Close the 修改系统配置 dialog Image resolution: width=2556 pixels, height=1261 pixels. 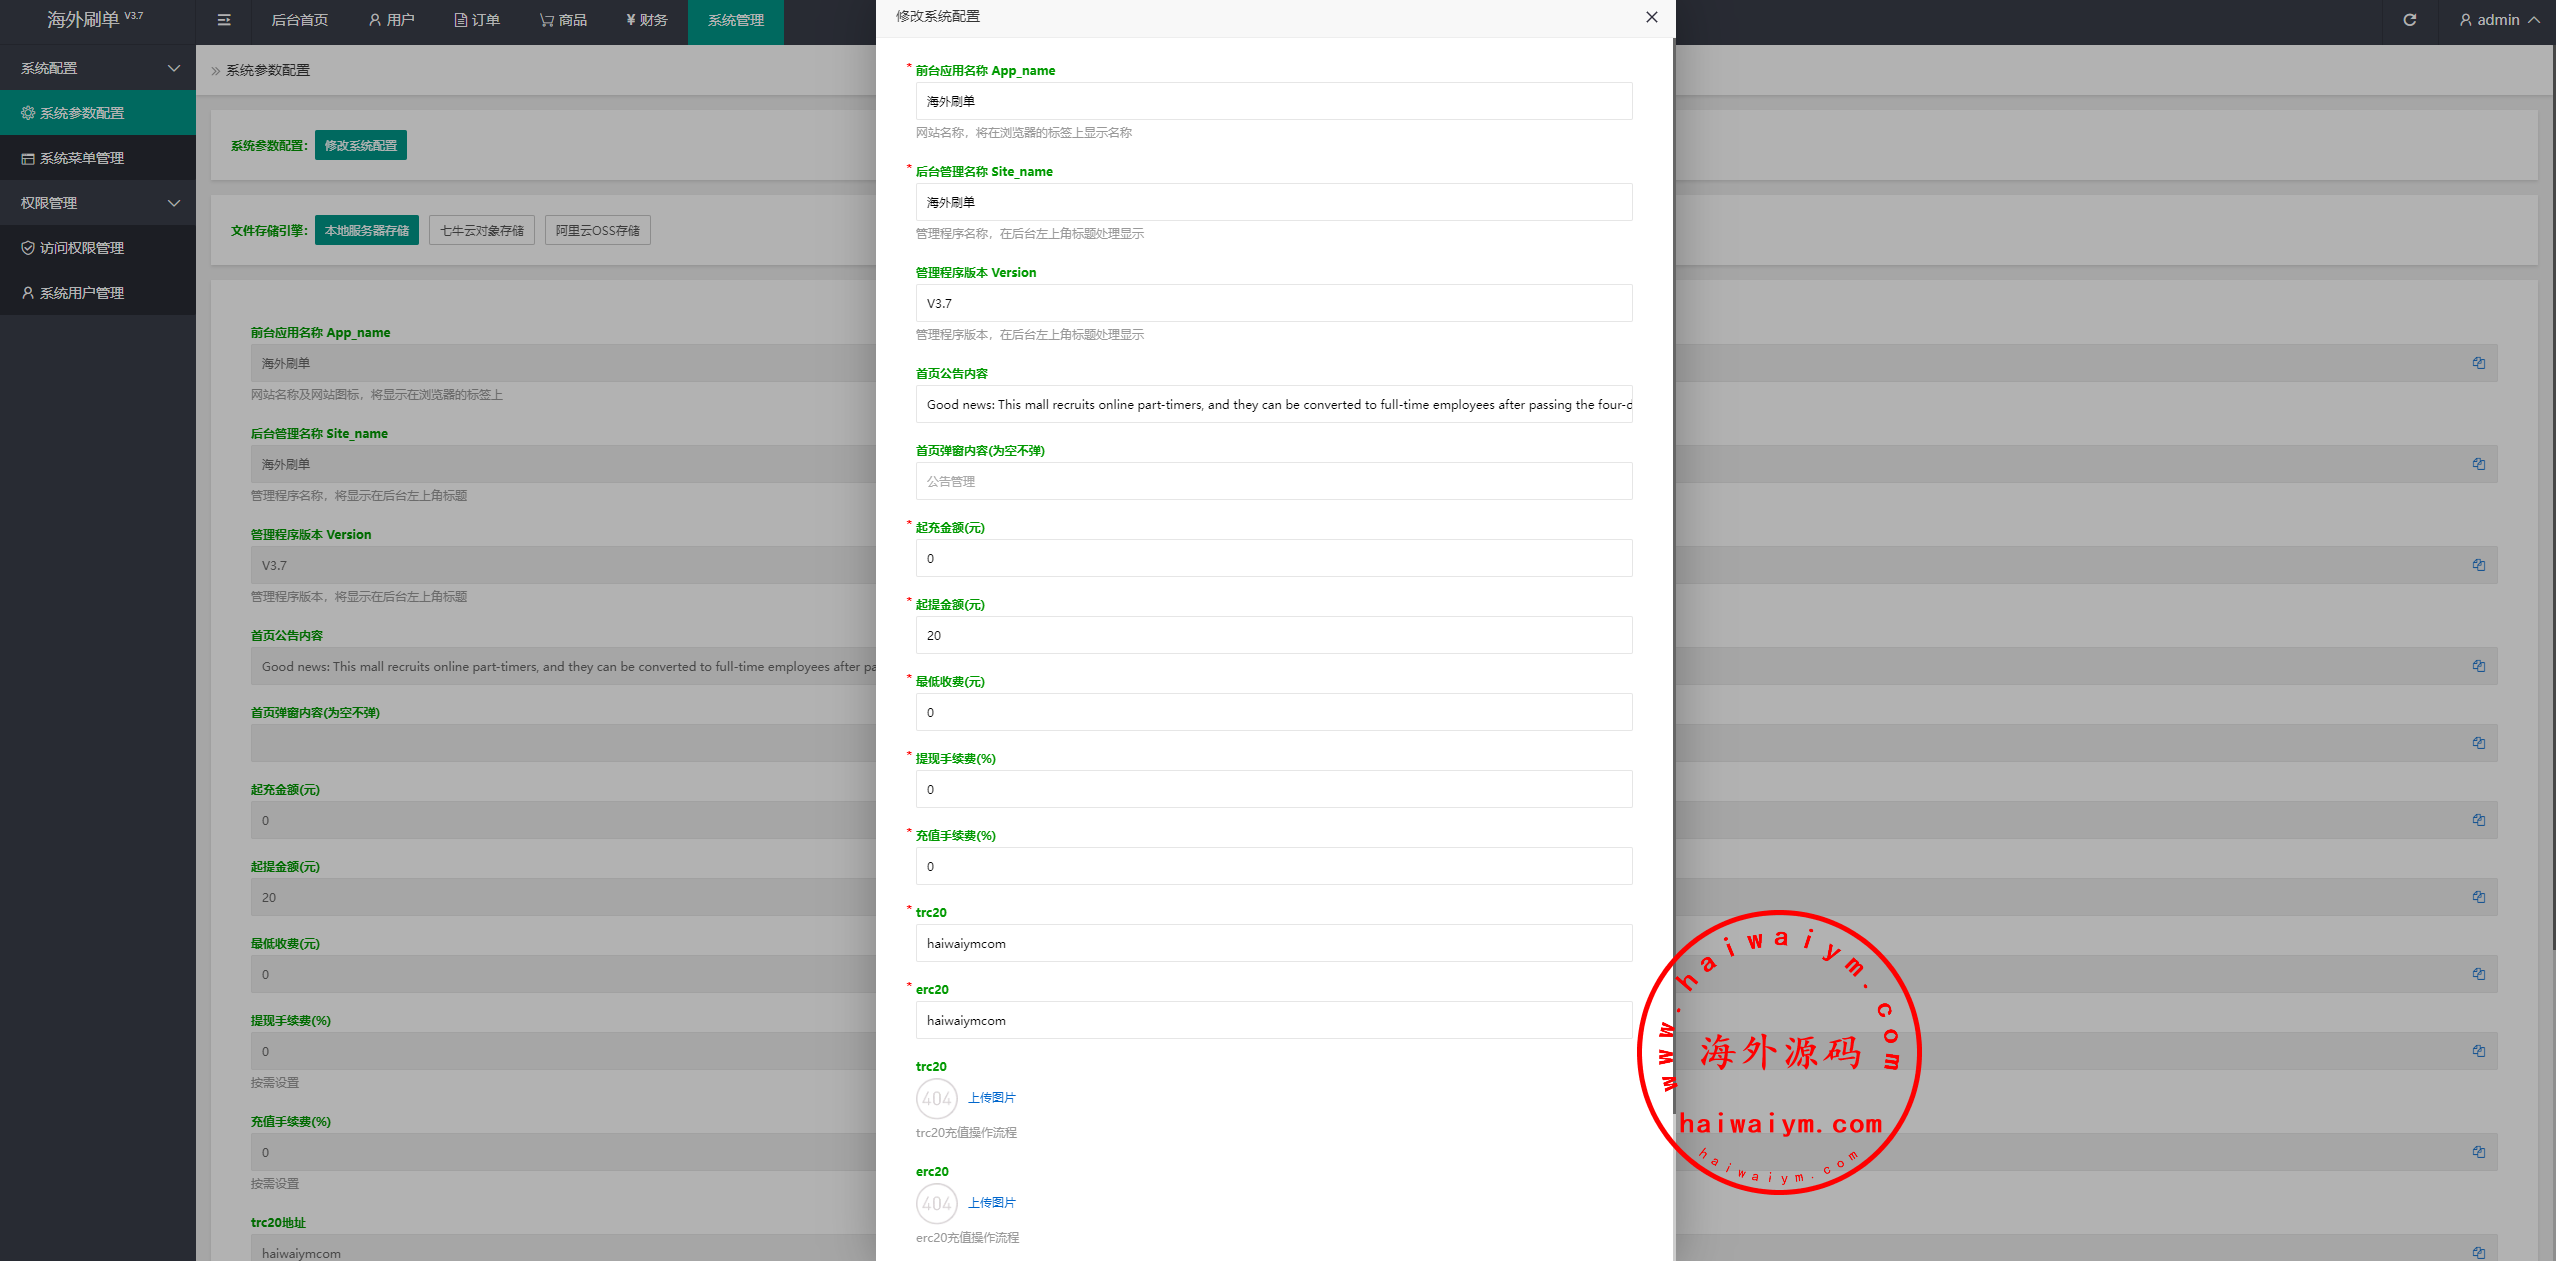coord(1651,17)
